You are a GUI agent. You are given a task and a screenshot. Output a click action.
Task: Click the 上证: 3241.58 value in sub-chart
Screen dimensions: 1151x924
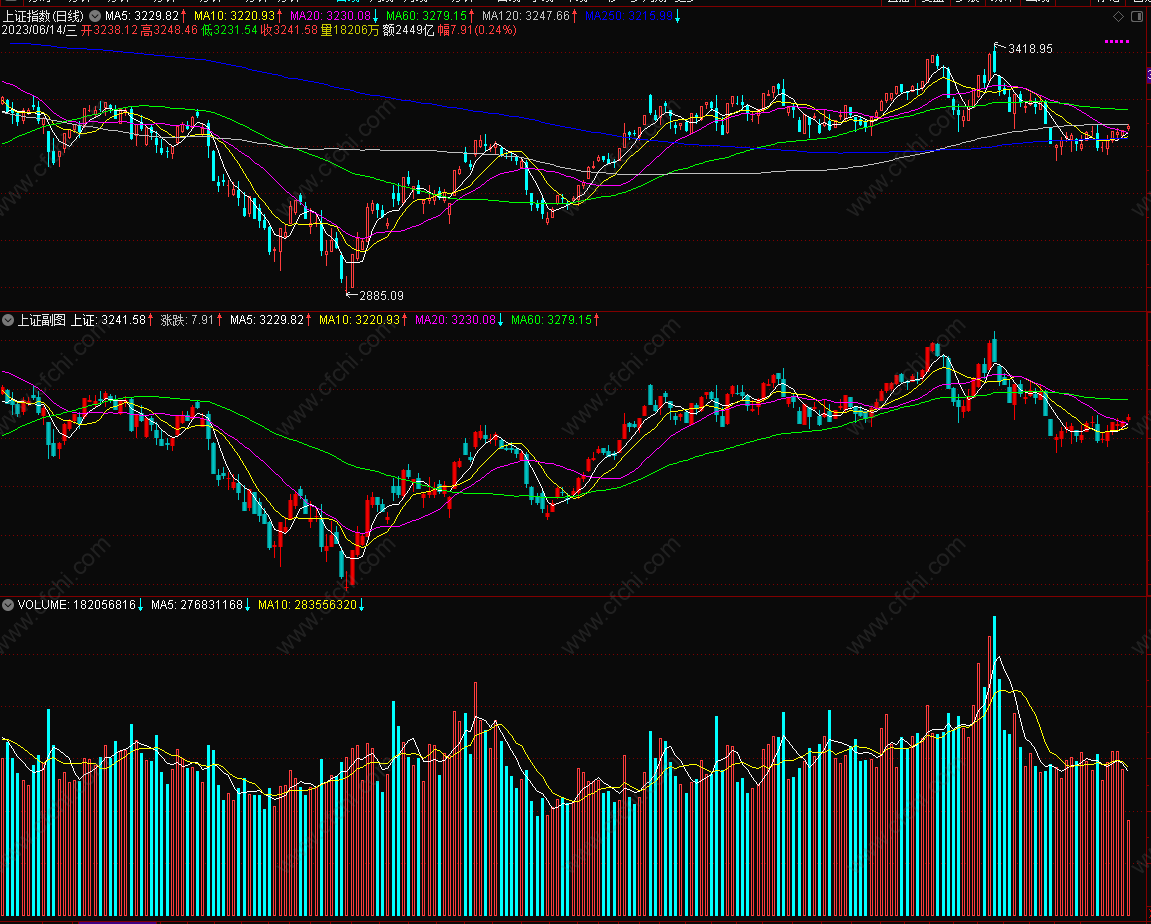click(x=108, y=320)
